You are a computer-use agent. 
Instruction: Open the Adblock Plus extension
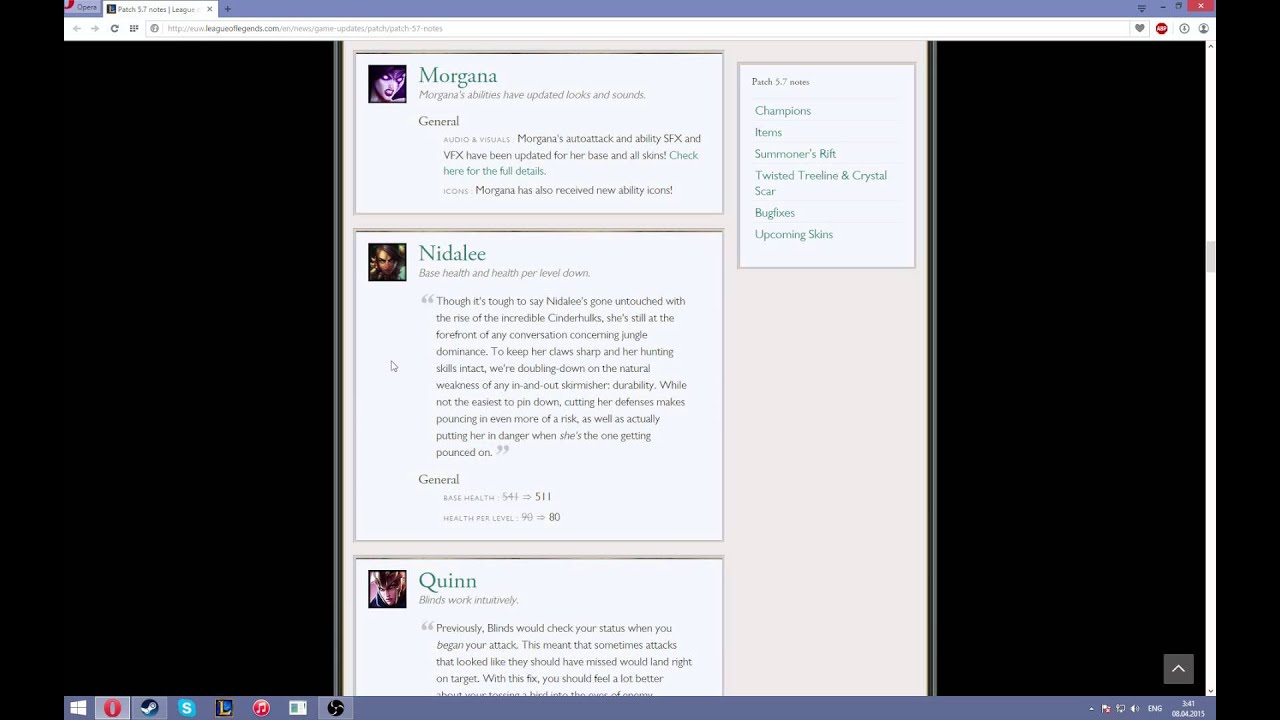tap(1161, 28)
